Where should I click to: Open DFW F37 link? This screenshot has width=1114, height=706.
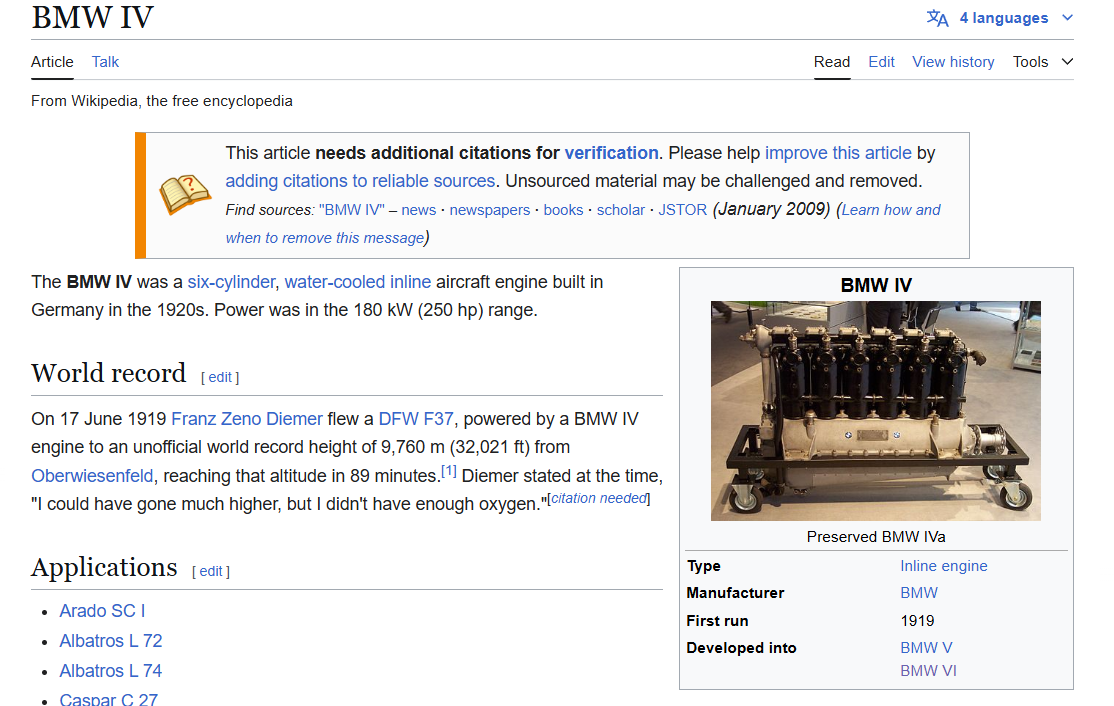pyautogui.click(x=416, y=419)
